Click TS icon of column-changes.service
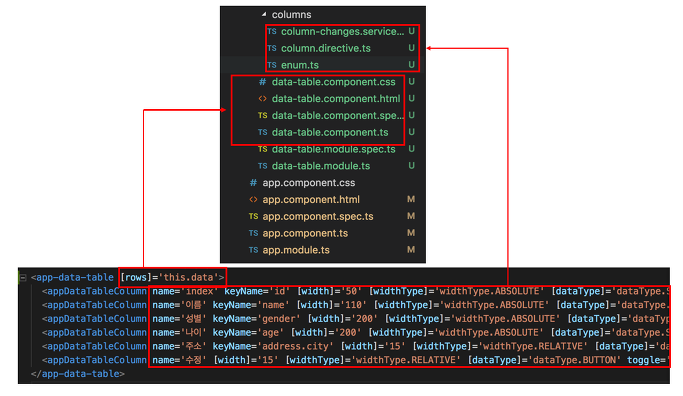The height and width of the screenshot is (396, 683). 272,31
